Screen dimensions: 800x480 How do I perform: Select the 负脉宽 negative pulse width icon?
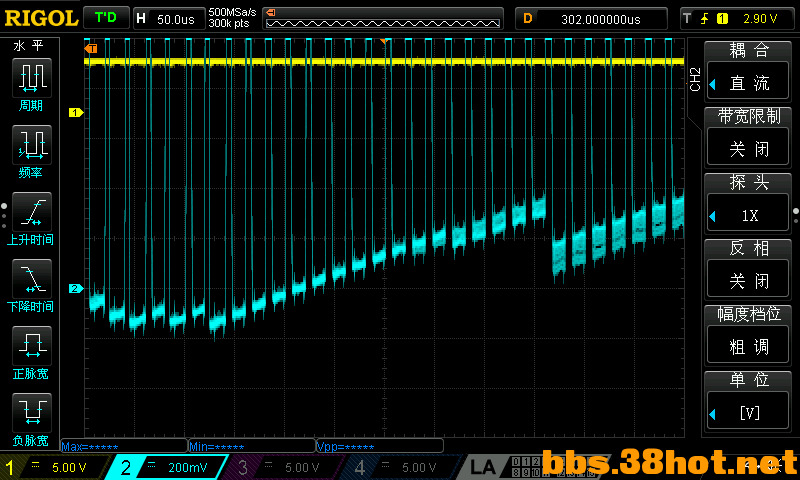[x=32, y=413]
